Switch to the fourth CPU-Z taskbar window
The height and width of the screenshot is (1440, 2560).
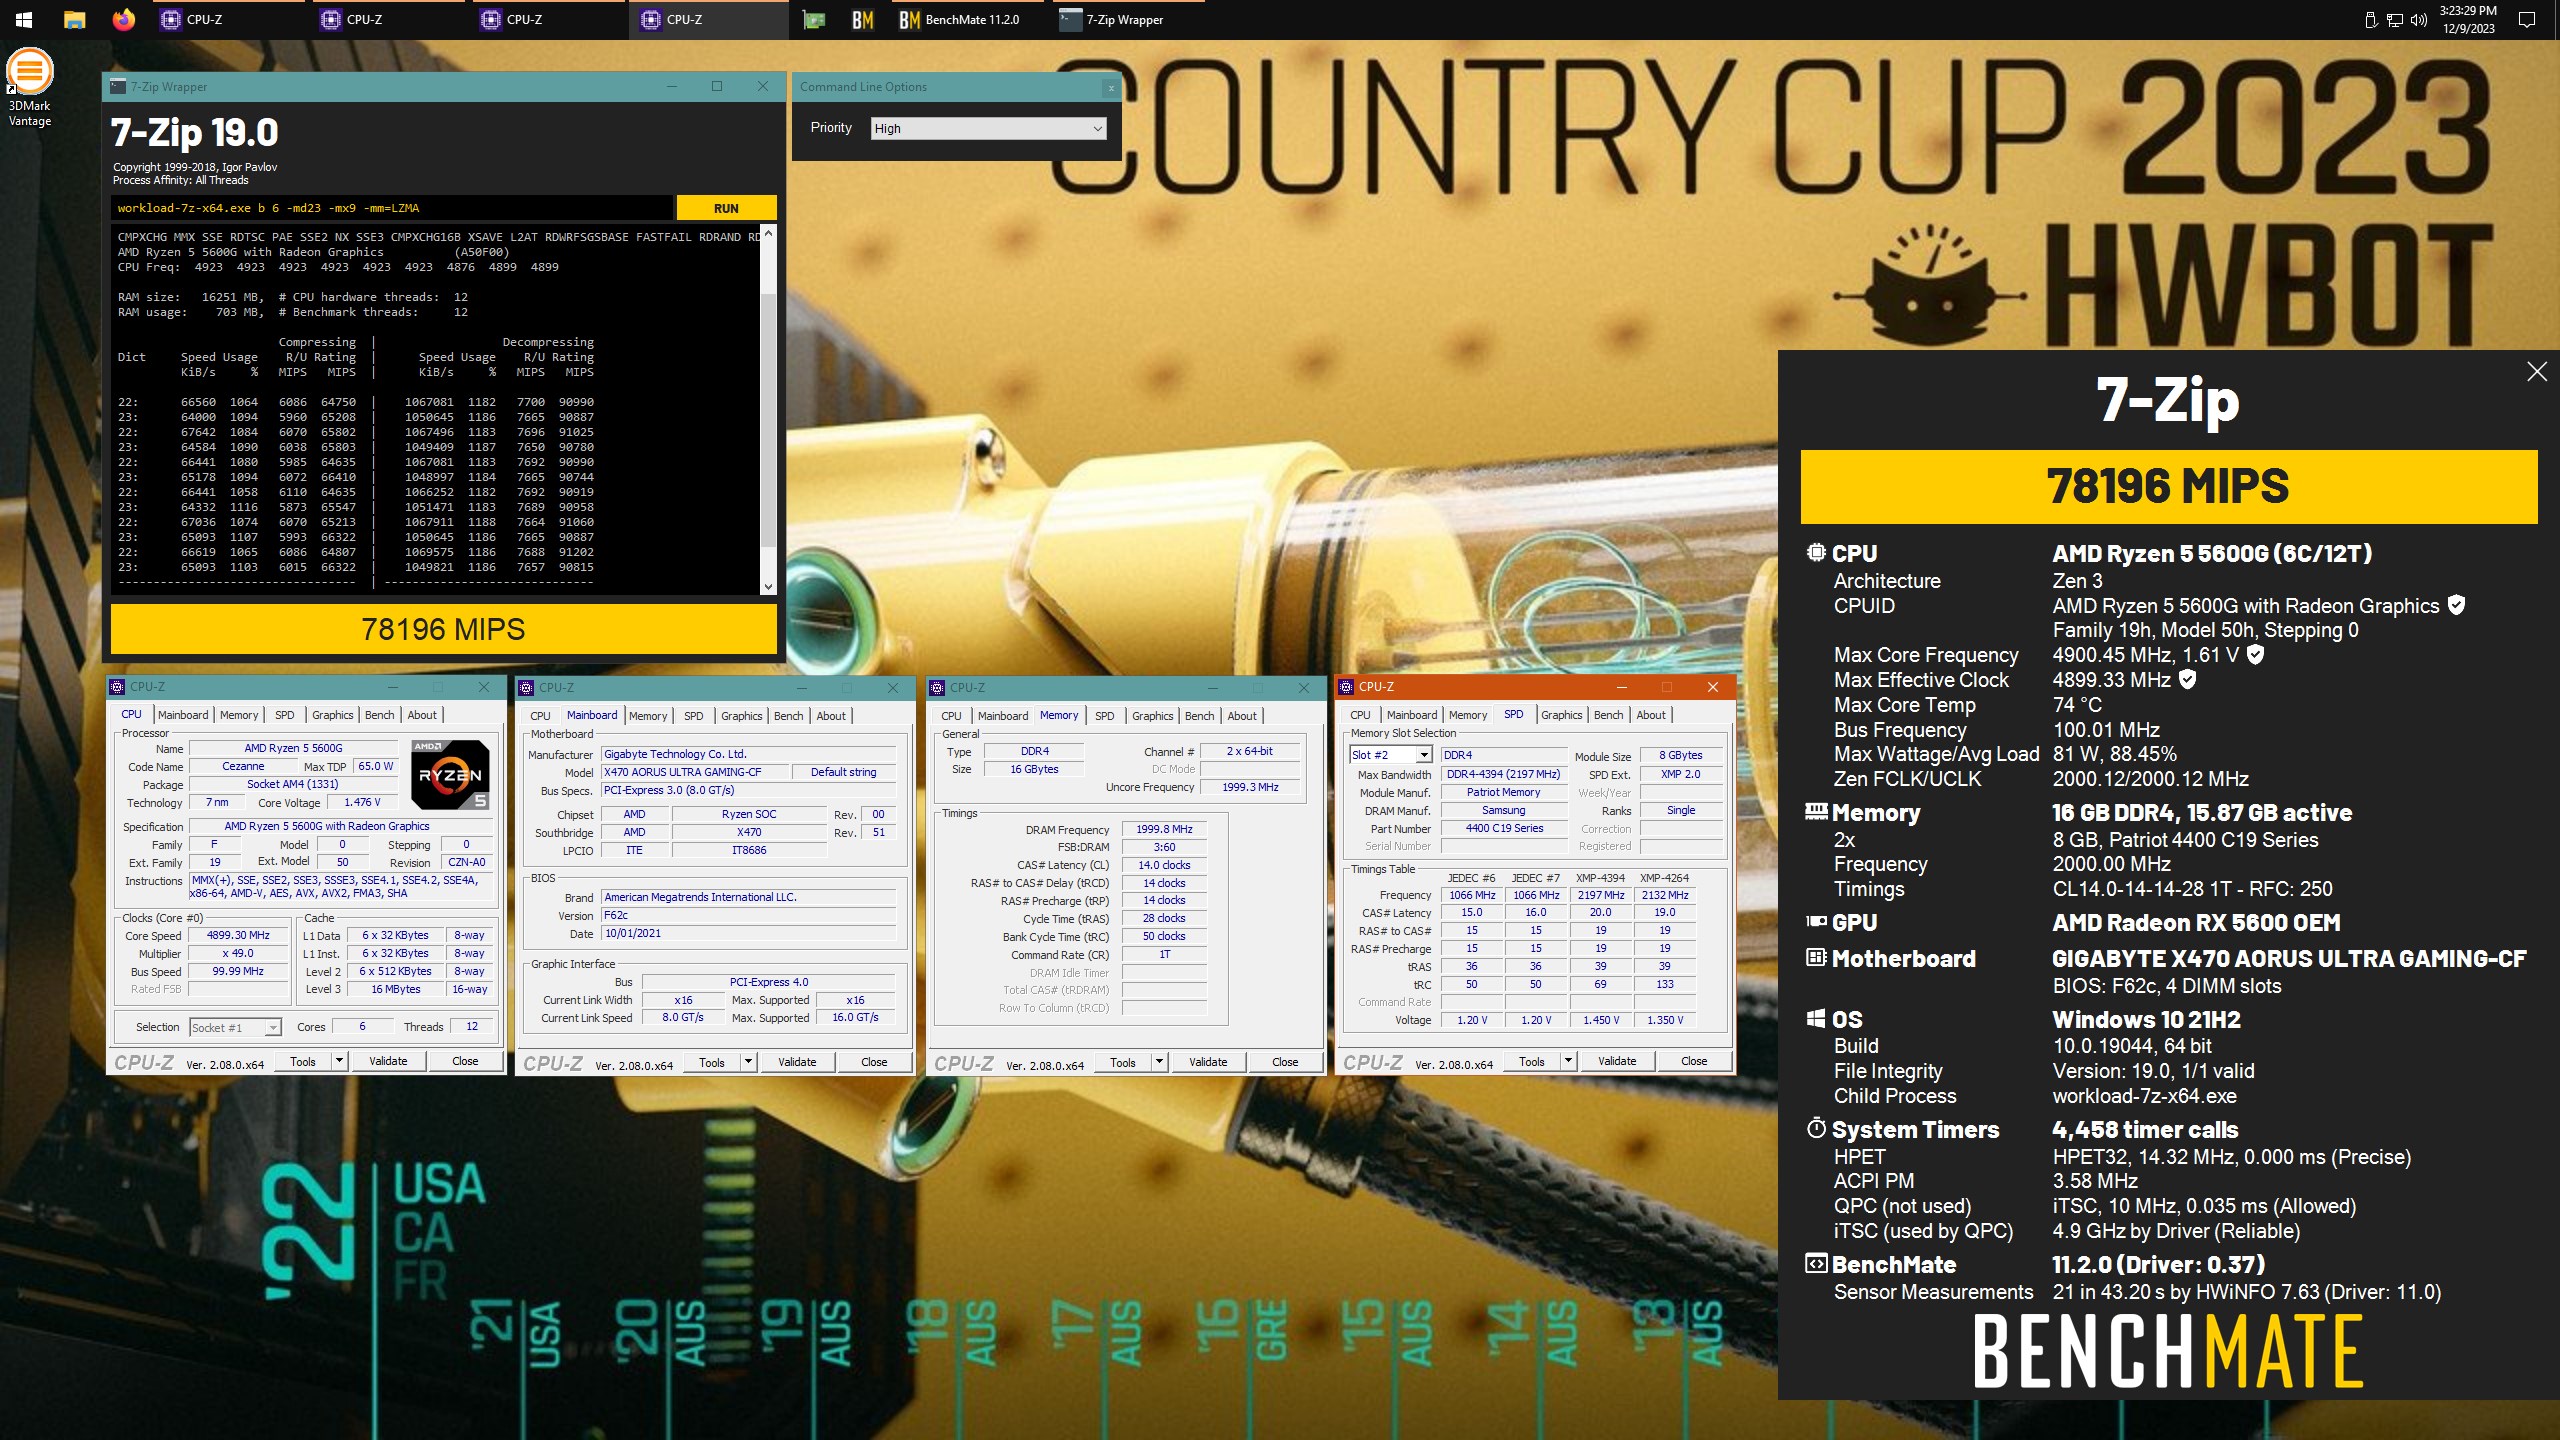pos(709,19)
